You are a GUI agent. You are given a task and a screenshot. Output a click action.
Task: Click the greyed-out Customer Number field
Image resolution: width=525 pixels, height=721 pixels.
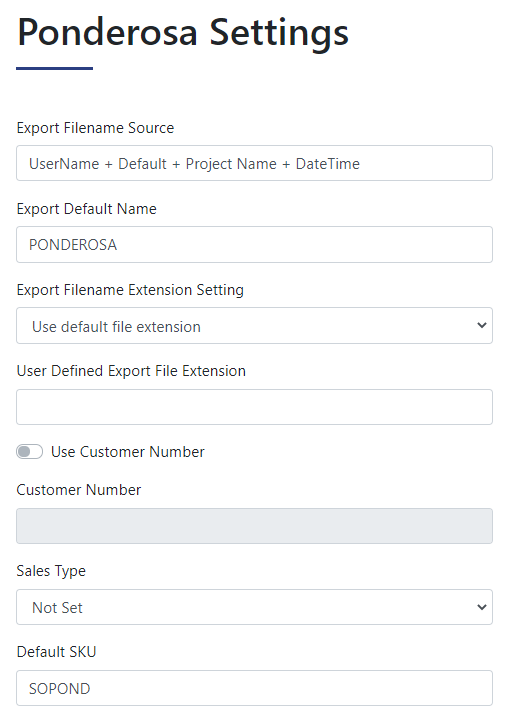[254, 526]
